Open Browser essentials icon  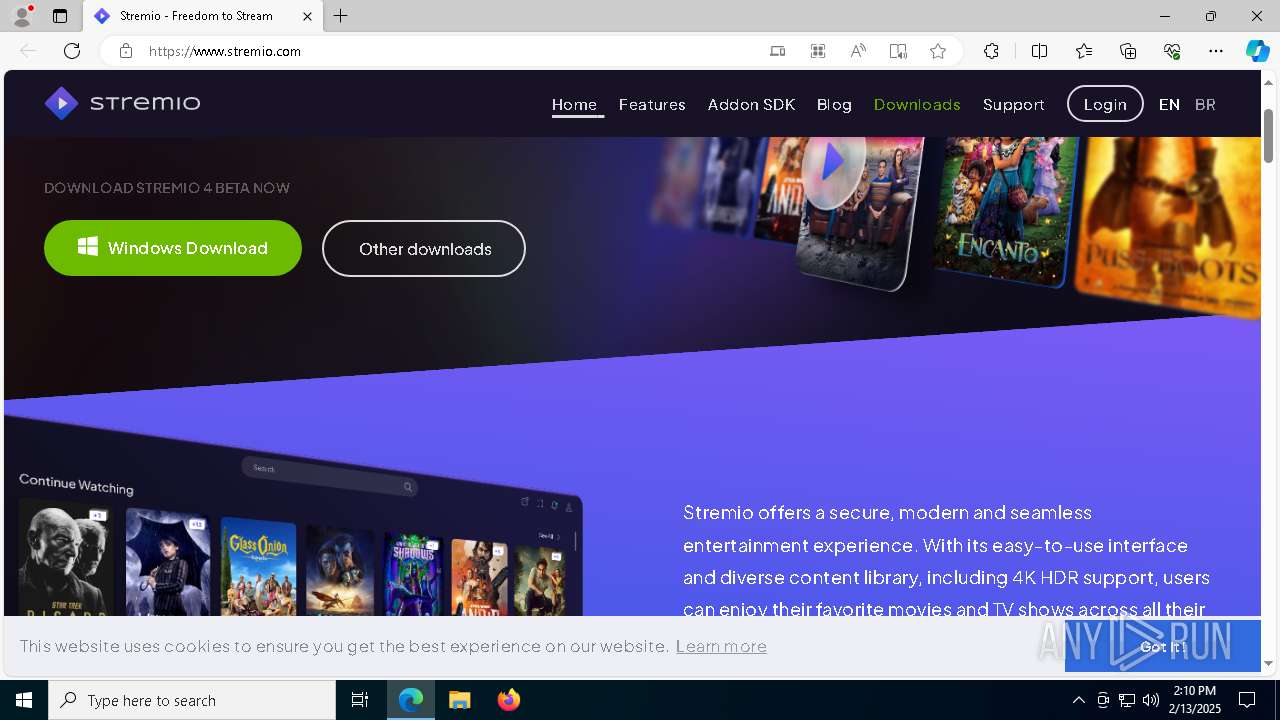tap(1172, 51)
